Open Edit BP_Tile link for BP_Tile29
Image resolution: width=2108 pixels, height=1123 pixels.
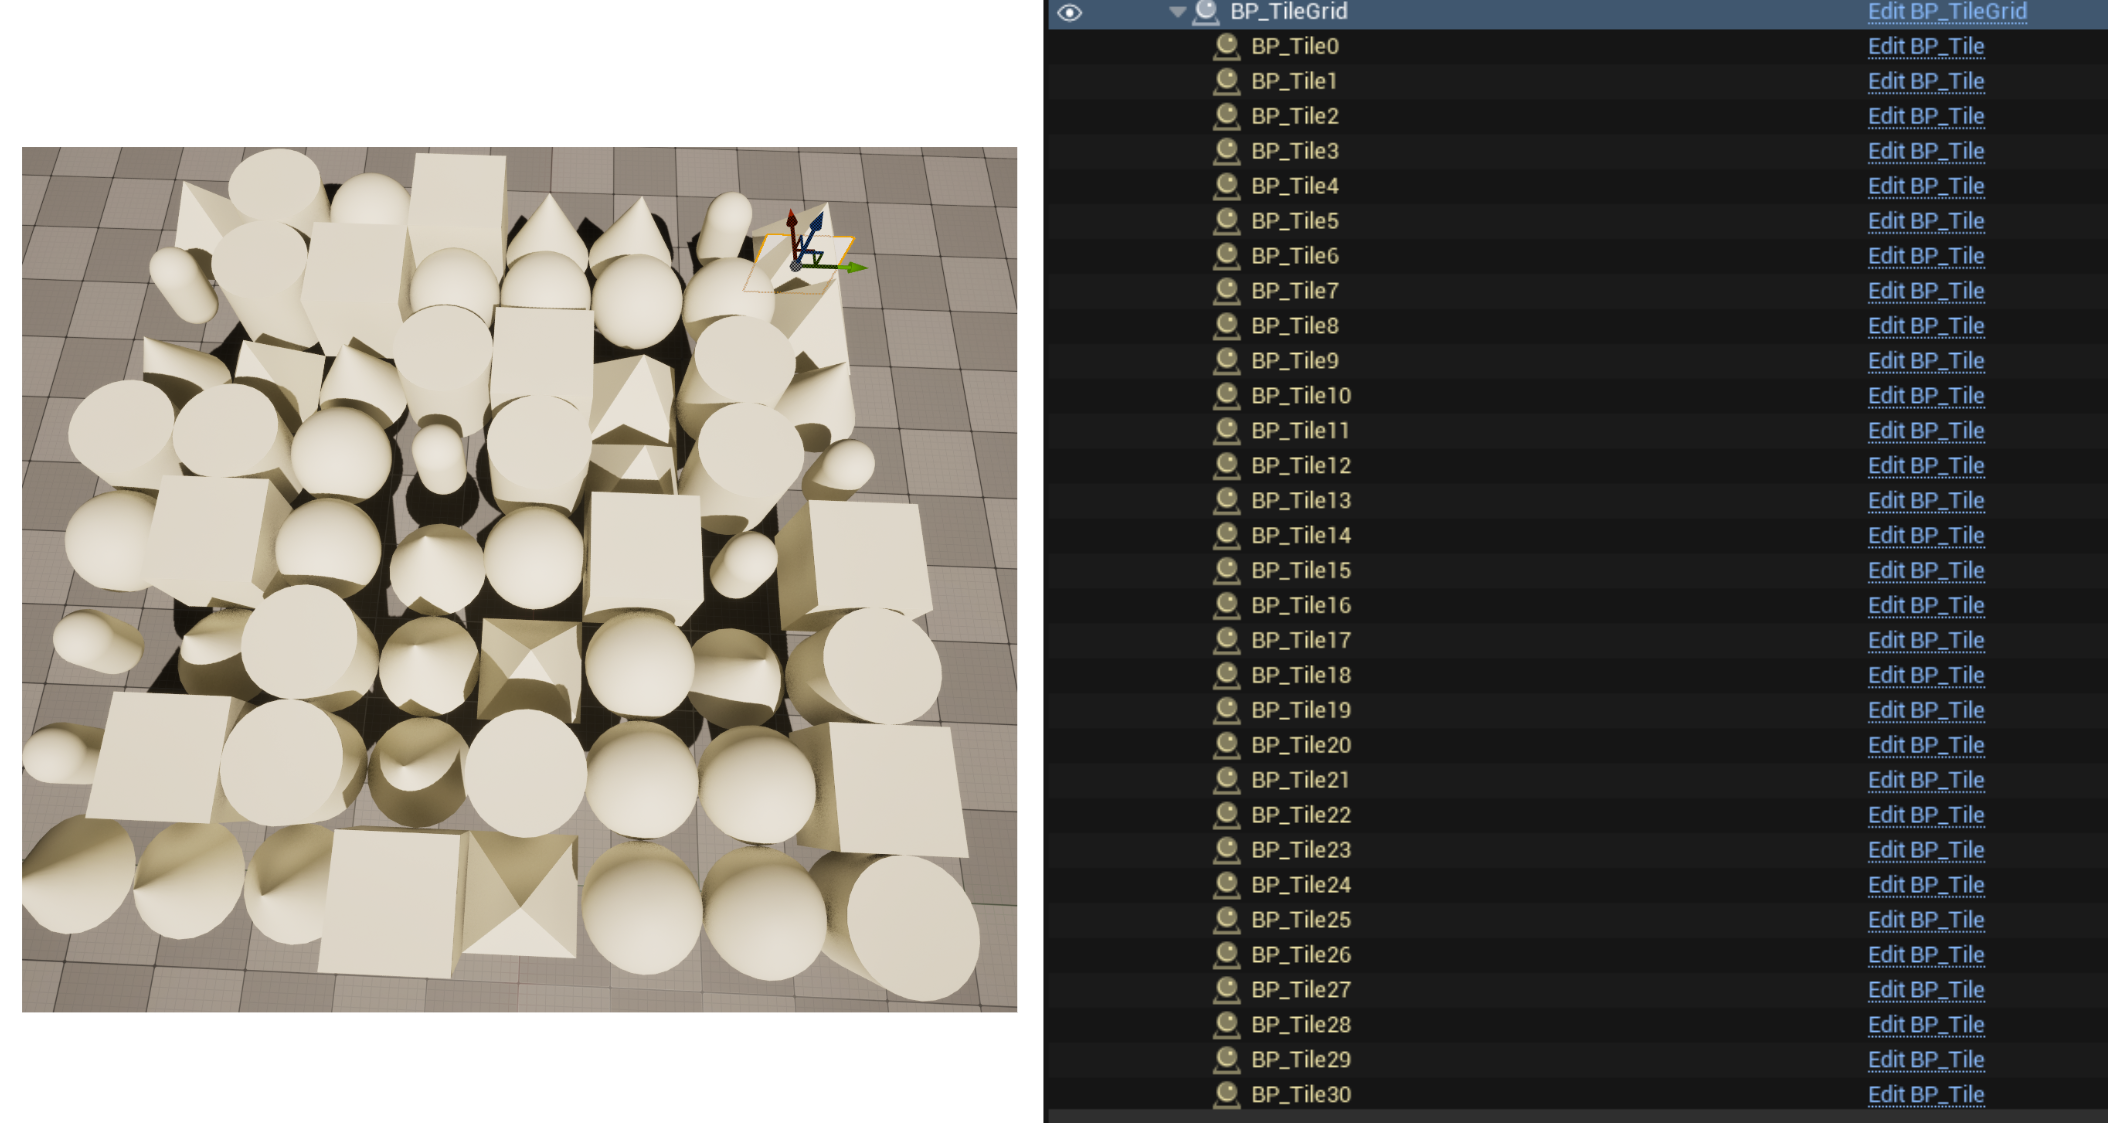tap(1925, 1060)
